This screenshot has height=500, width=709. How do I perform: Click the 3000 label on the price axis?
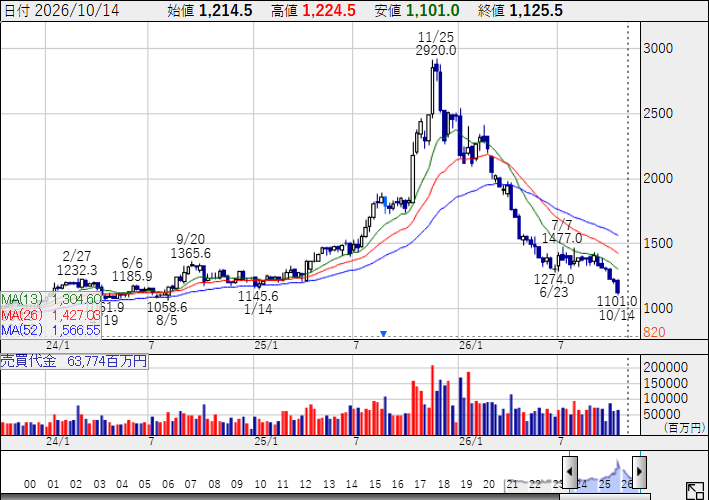pos(658,48)
